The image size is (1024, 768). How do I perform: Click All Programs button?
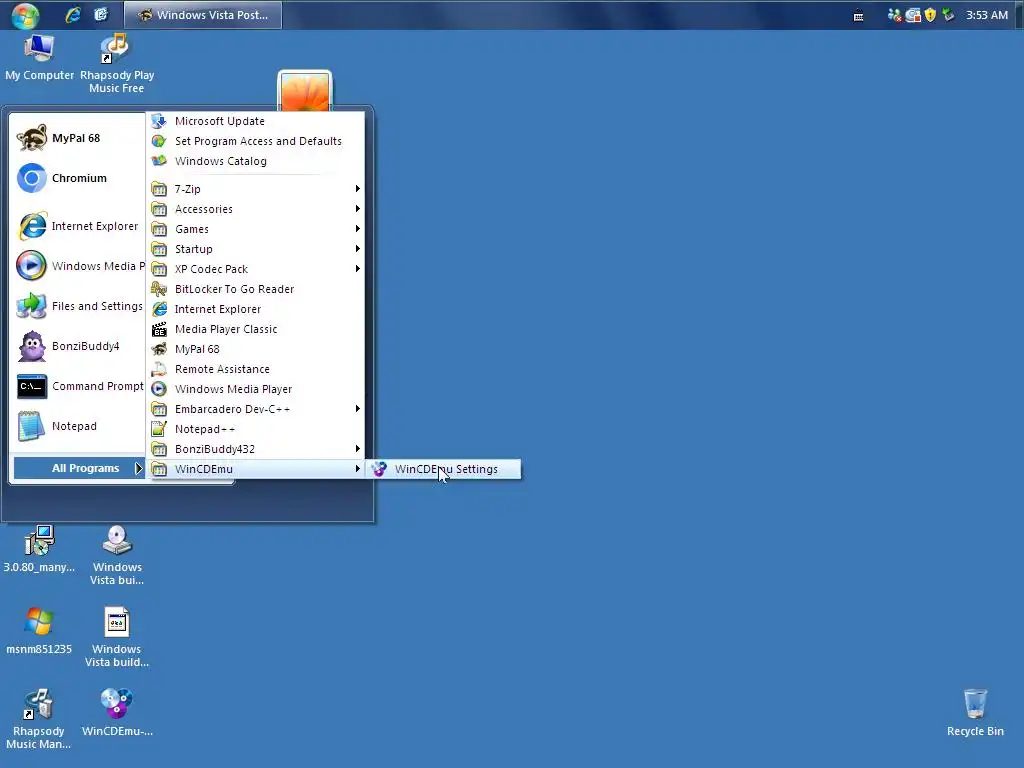pyautogui.click(x=79, y=468)
